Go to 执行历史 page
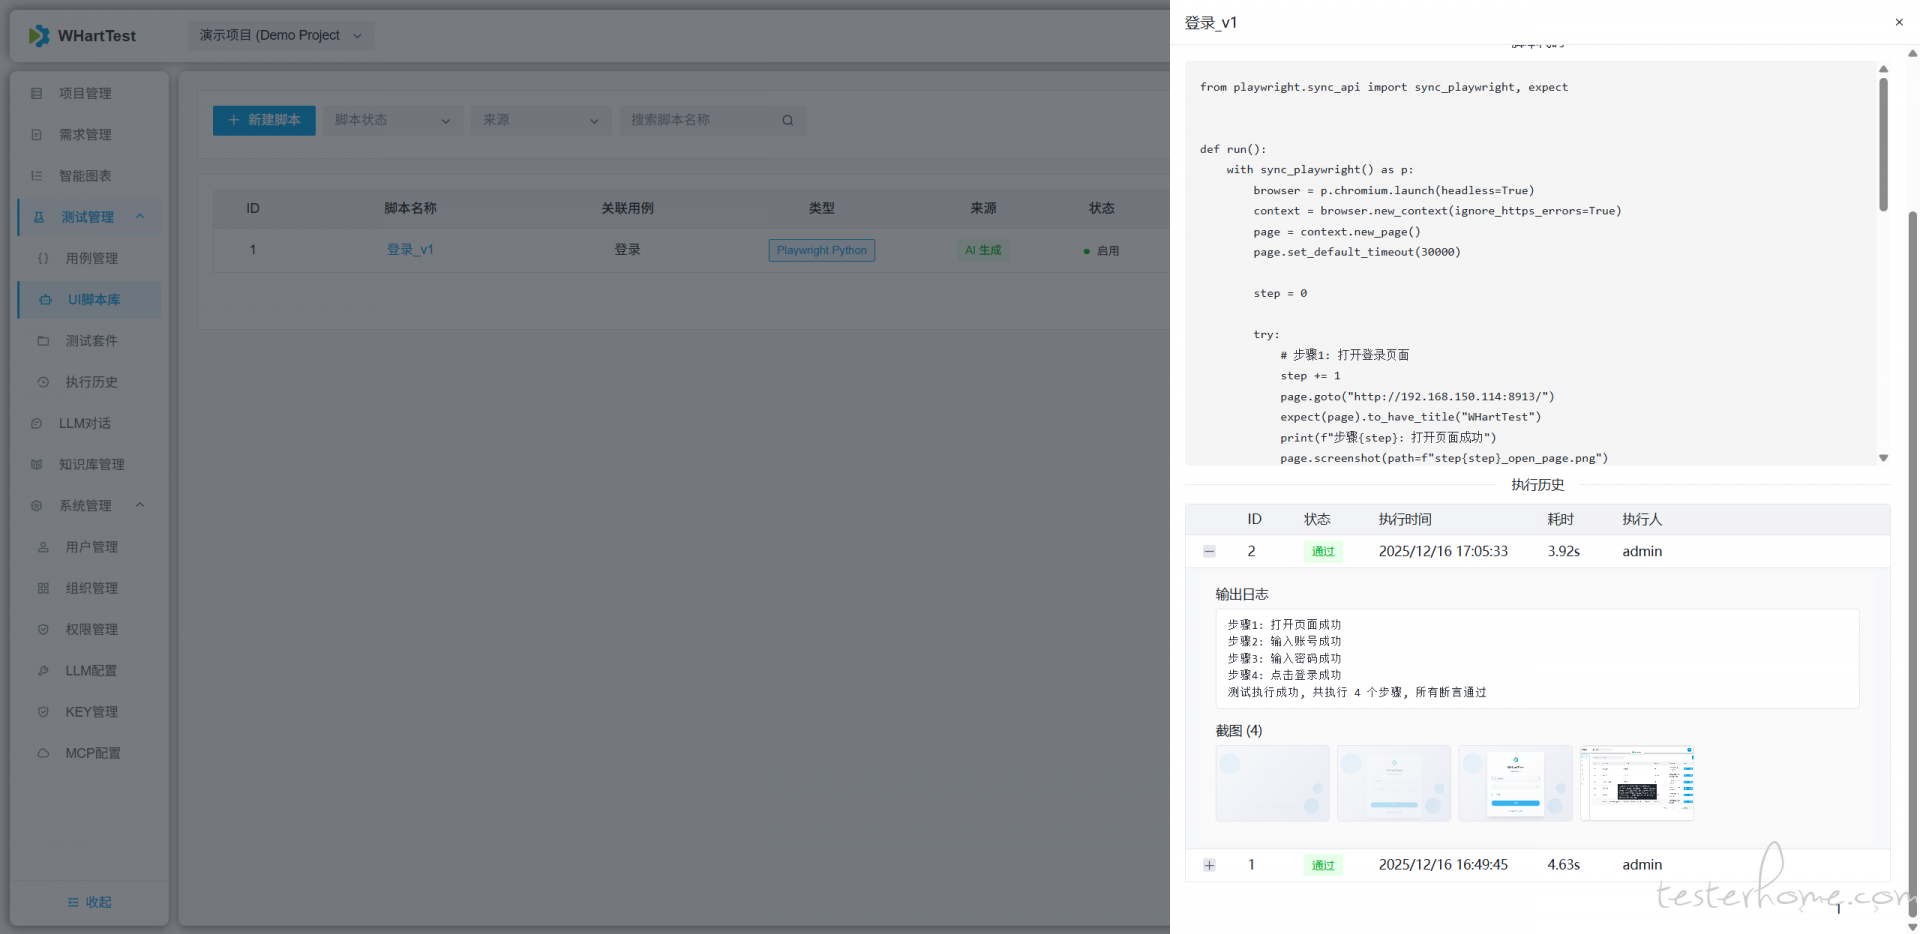Viewport: 1920px width, 934px height. (x=91, y=382)
